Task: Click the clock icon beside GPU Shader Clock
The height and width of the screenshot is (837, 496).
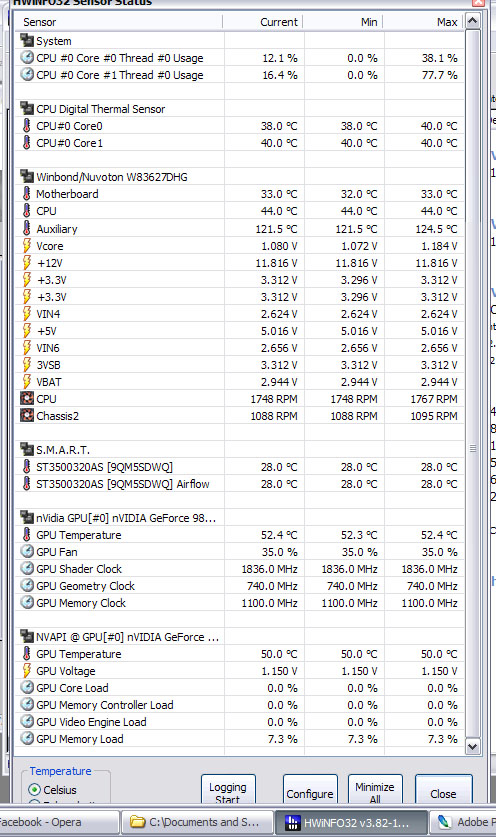Action: pos(27,568)
